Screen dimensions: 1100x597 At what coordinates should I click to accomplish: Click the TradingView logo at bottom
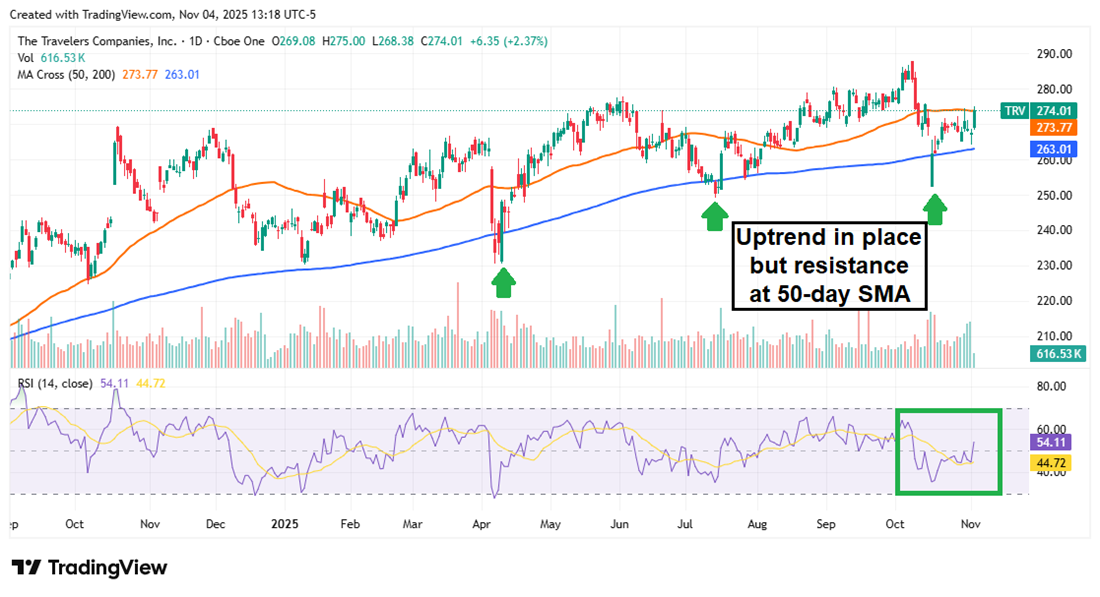pyautogui.click(x=89, y=568)
